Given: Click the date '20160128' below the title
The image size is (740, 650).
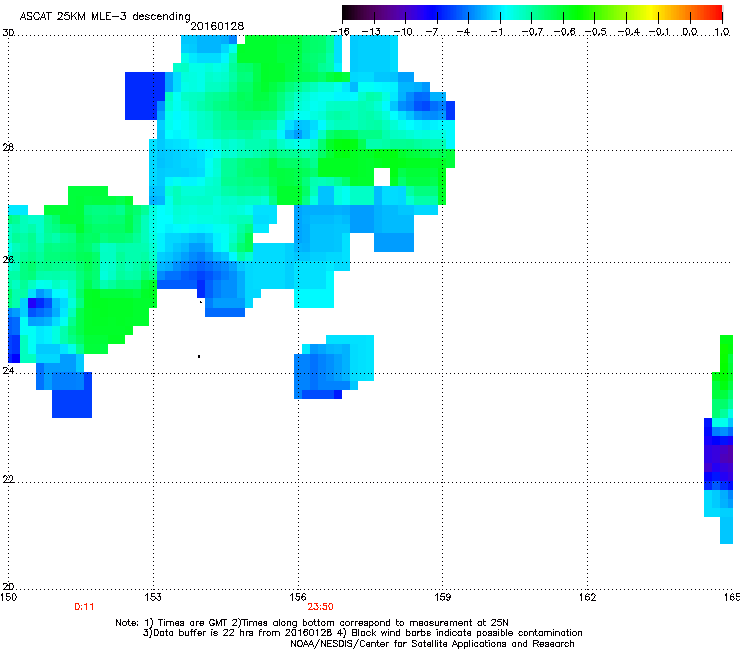Looking at the screenshot, I should point(217,26).
